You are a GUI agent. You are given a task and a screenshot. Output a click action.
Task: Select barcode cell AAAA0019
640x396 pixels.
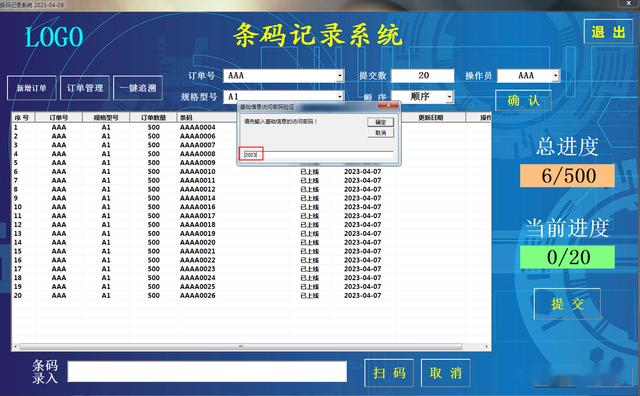(198, 234)
